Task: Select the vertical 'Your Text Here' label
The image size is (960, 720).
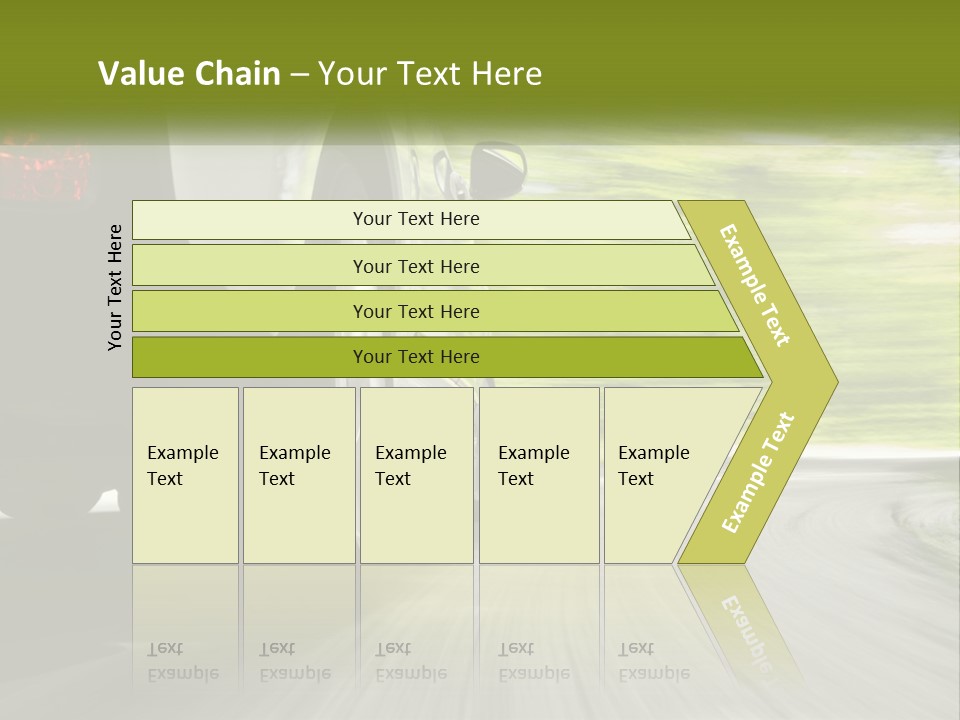Action: click(114, 287)
